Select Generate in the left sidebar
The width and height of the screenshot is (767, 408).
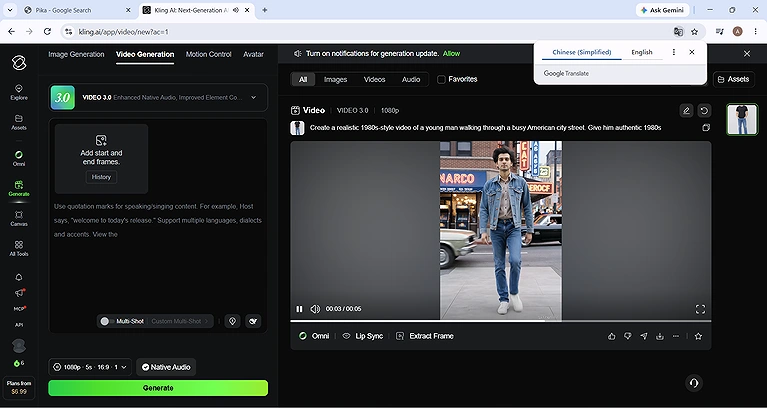click(19, 188)
